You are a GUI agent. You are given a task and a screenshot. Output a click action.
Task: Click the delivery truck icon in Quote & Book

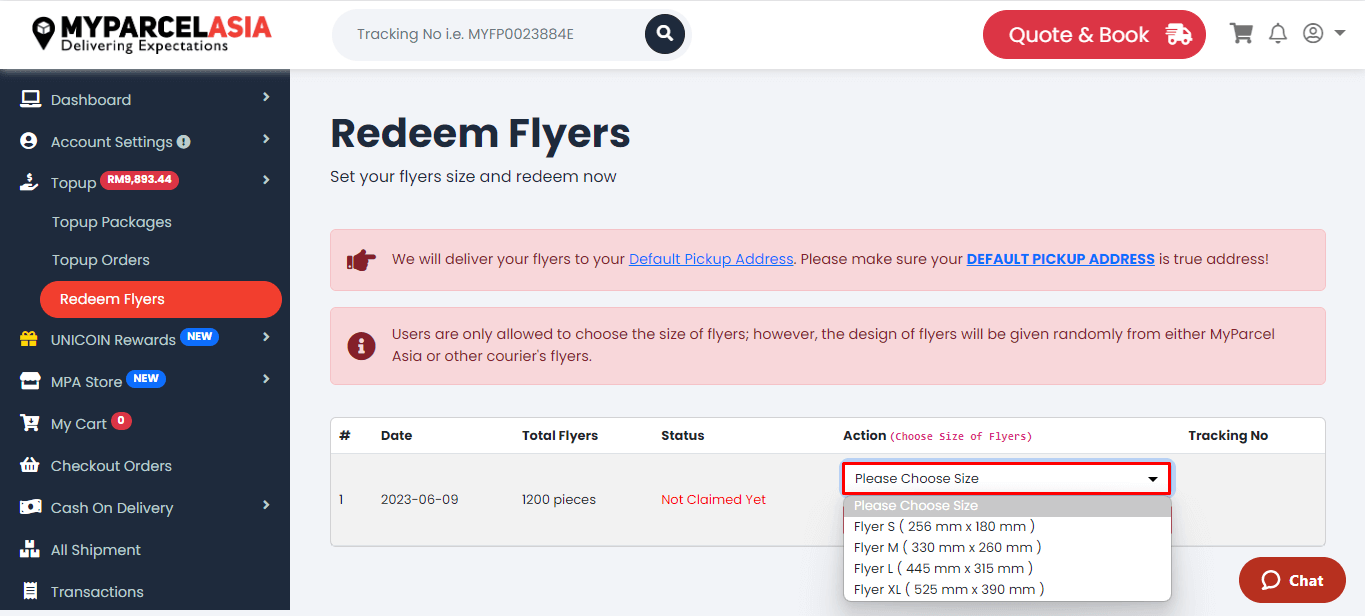pyautogui.click(x=1178, y=35)
